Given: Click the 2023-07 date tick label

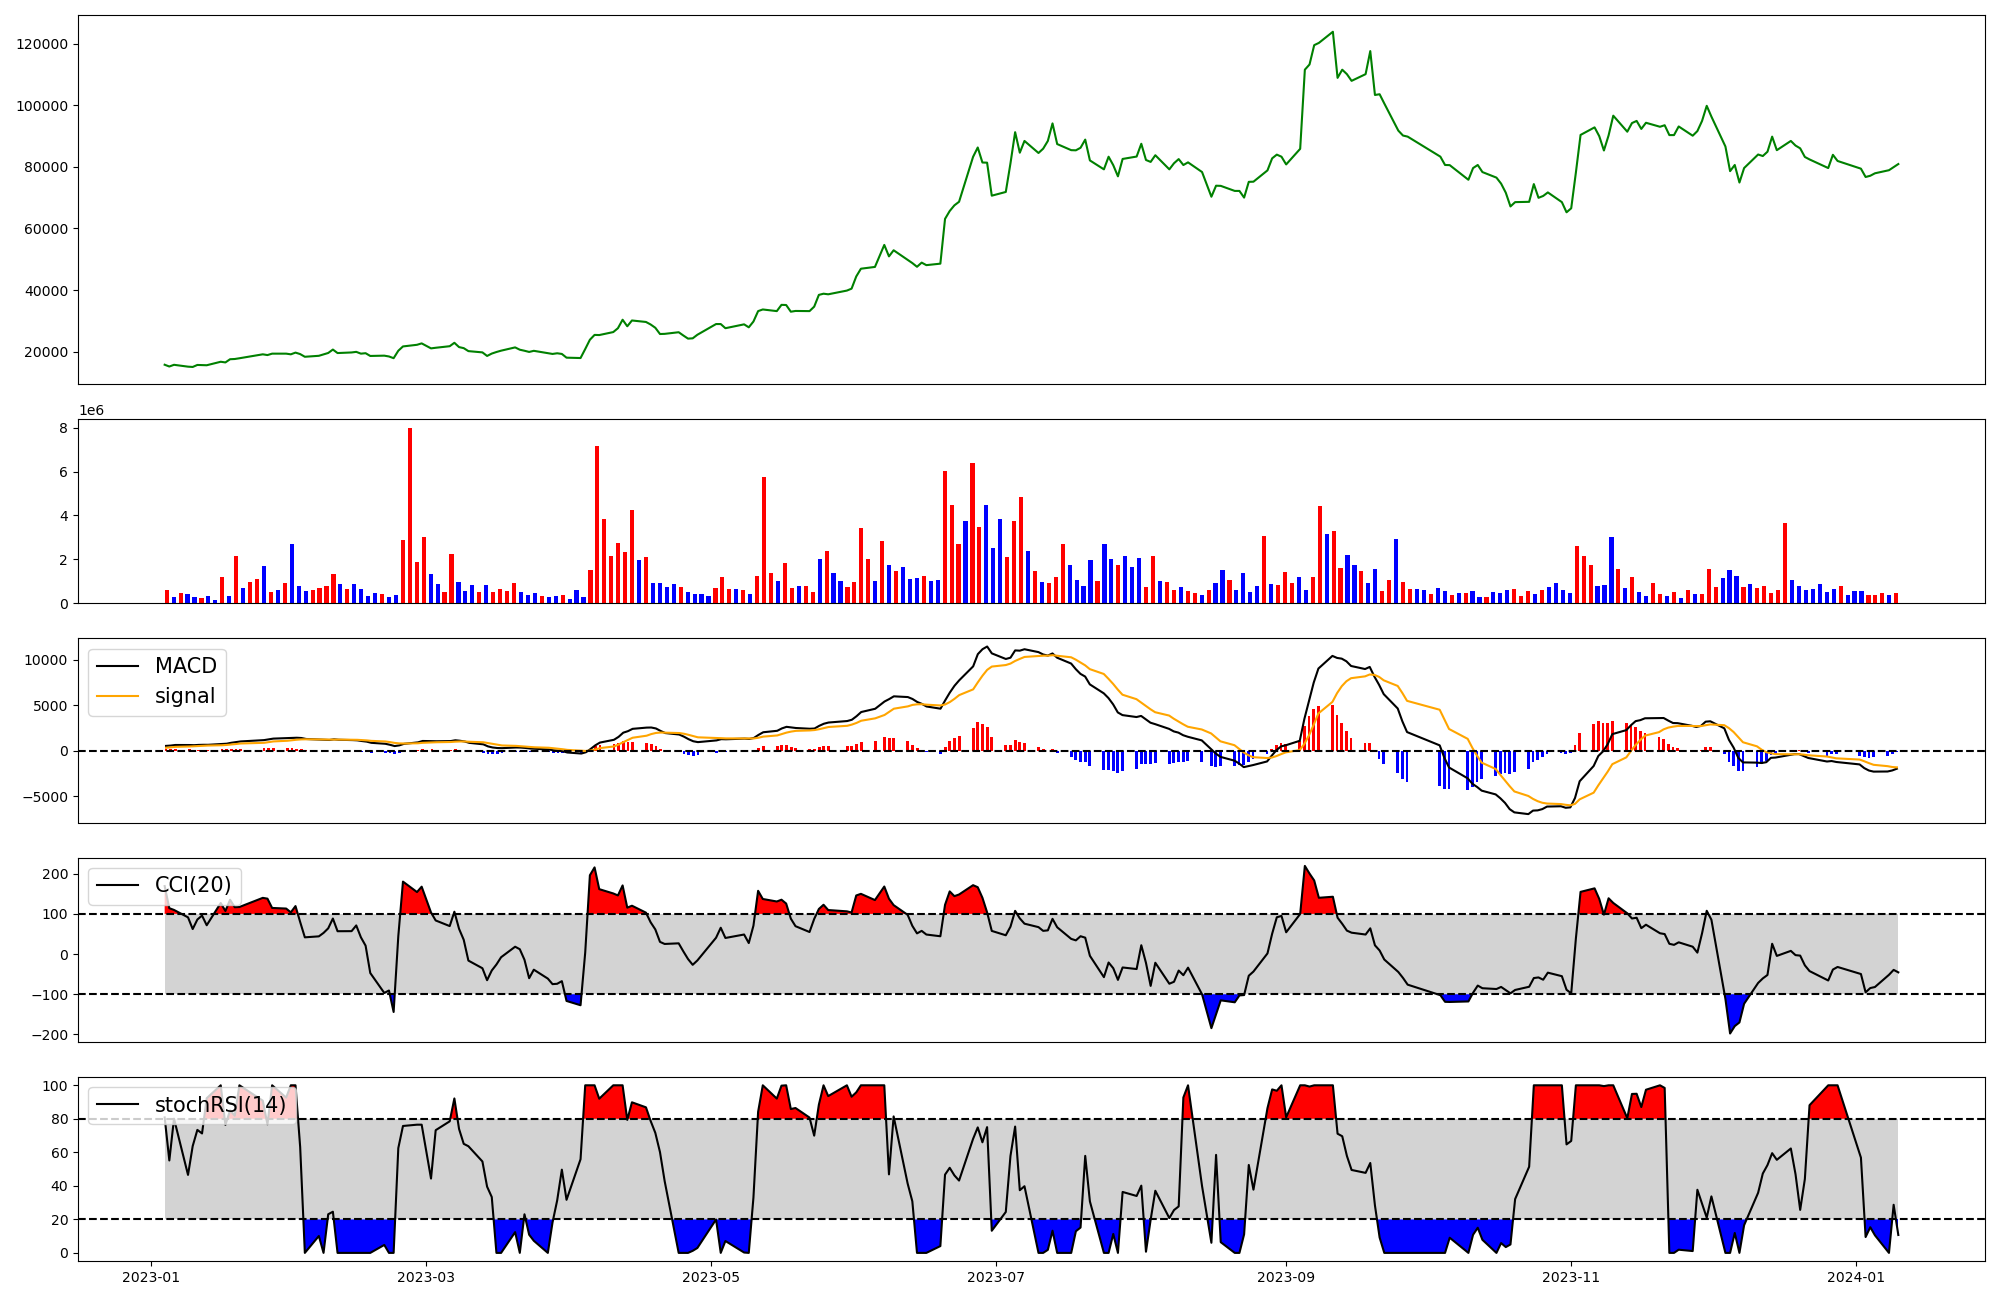Looking at the screenshot, I should click(996, 1277).
